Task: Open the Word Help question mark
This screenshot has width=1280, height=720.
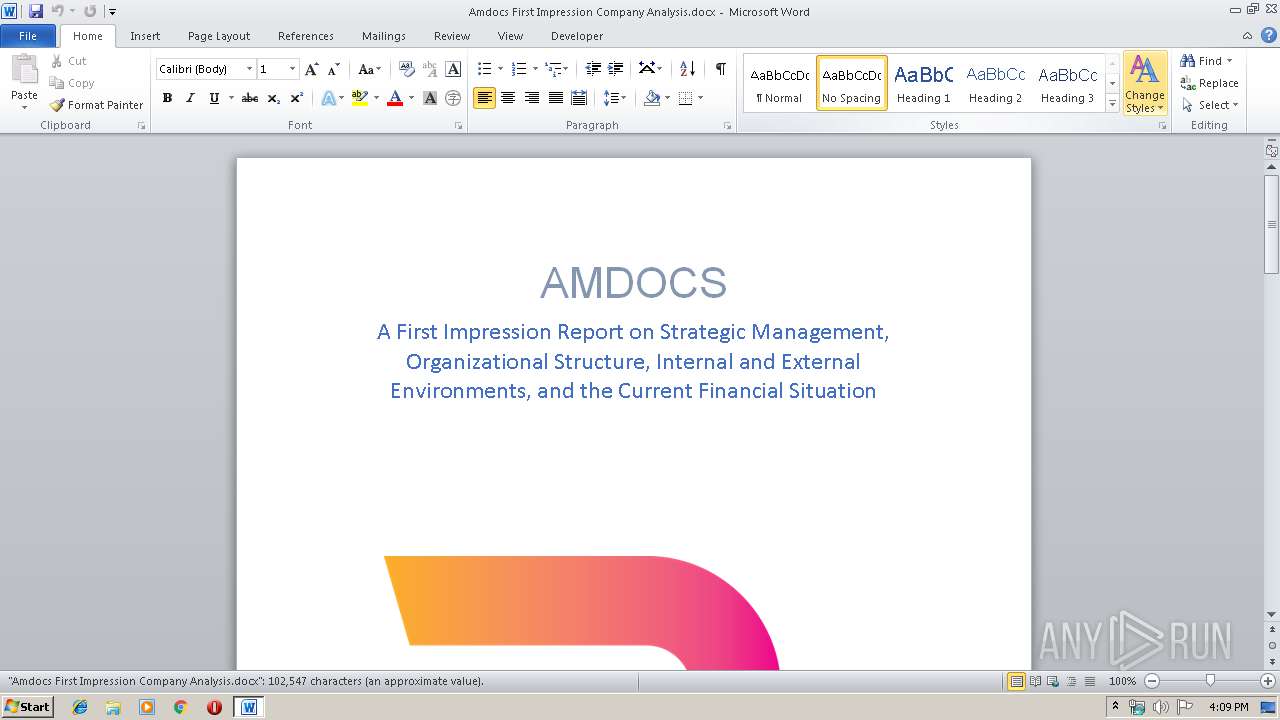Action: click(x=1269, y=35)
